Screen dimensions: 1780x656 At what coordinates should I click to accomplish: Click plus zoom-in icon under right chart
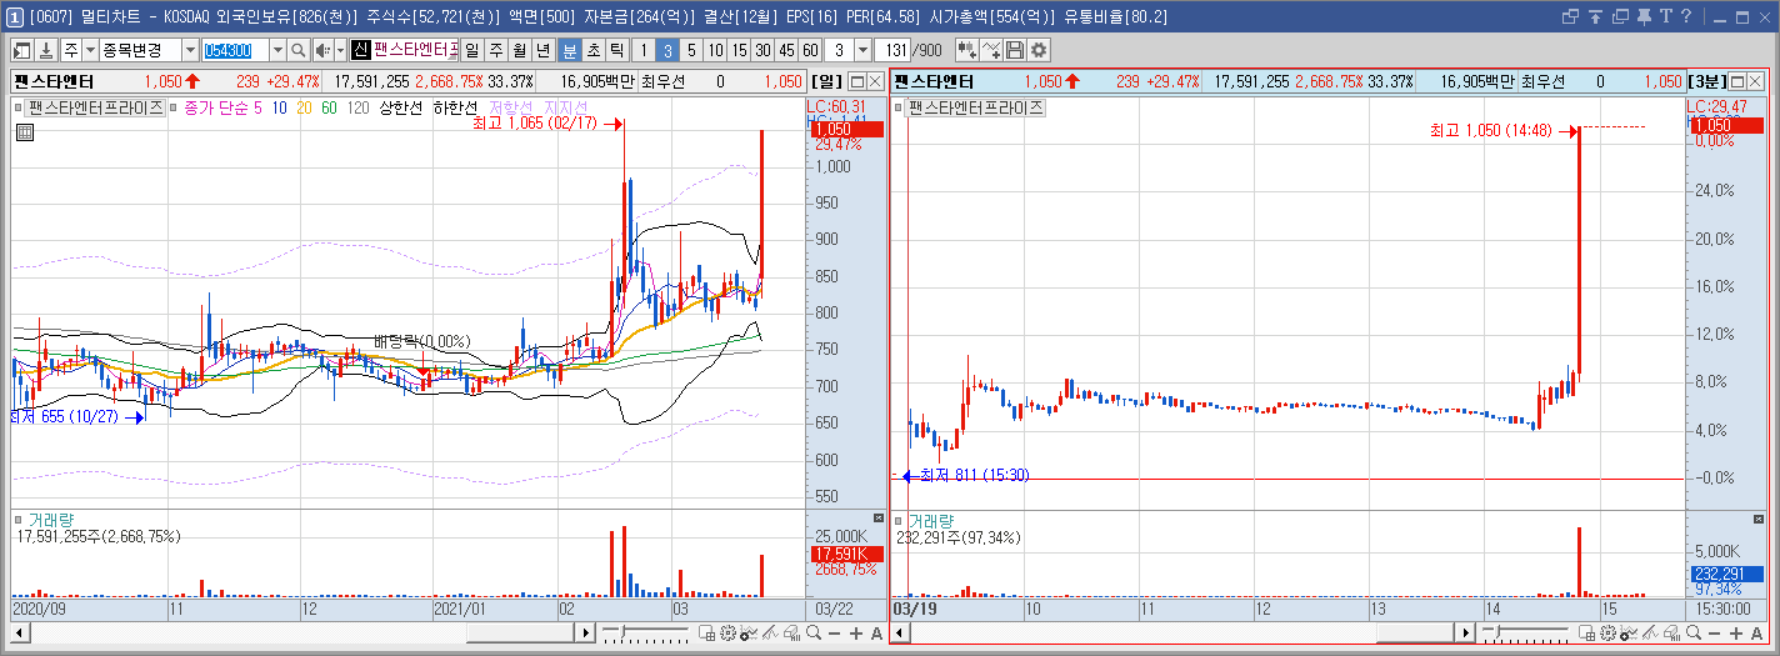tap(1736, 633)
